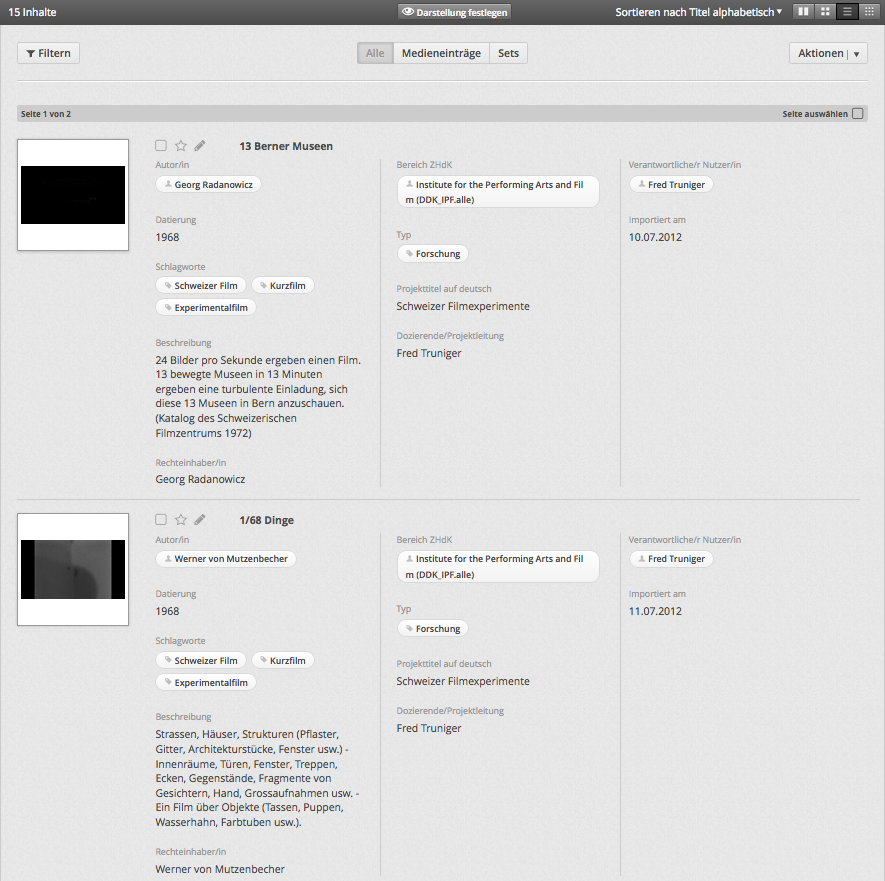Open the 13 Berner Museen title link
The height and width of the screenshot is (881, 885).
(286, 146)
